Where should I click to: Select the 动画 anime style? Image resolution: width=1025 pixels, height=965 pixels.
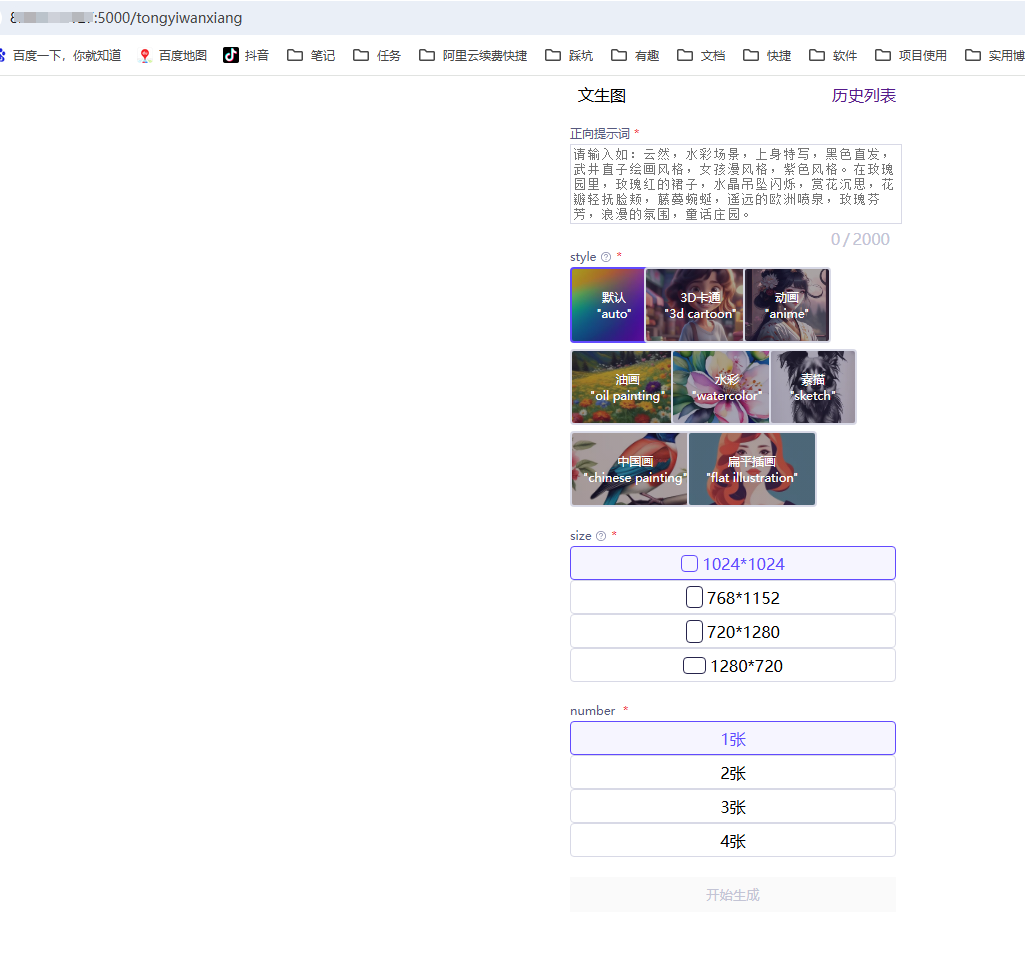pyautogui.click(x=787, y=305)
